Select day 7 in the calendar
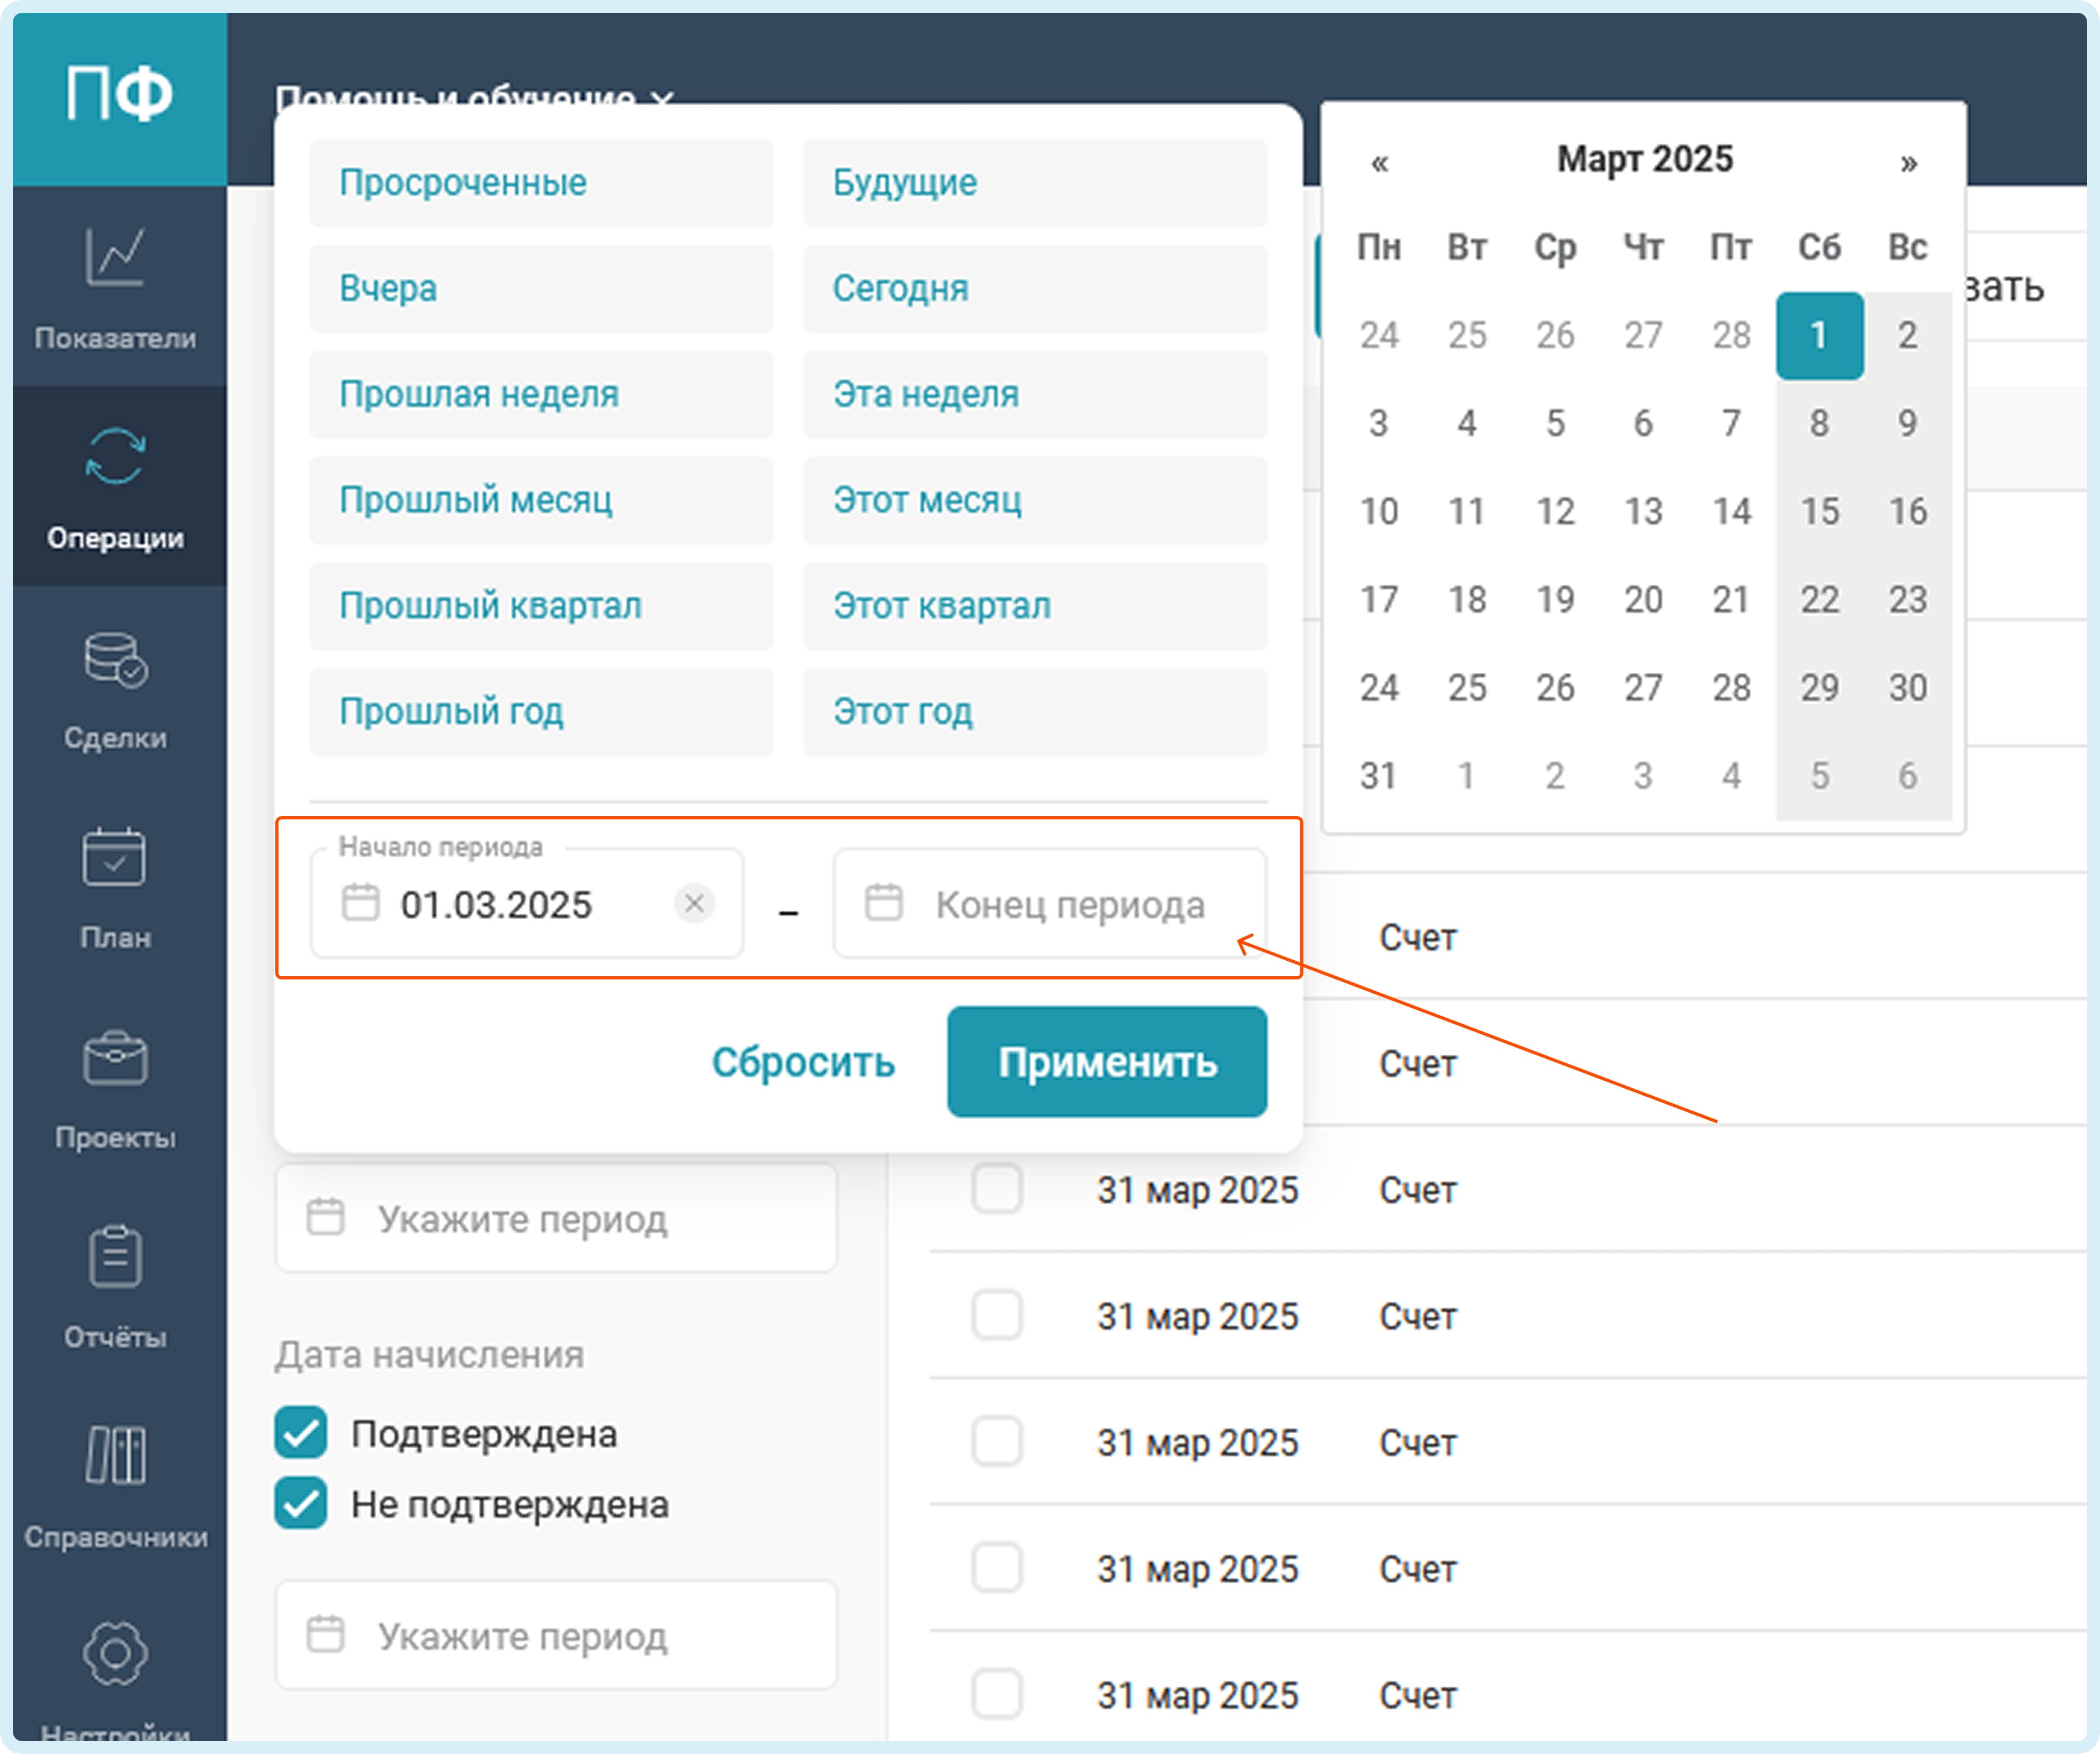This screenshot has width=2100, height=1754. point(1731,424)
